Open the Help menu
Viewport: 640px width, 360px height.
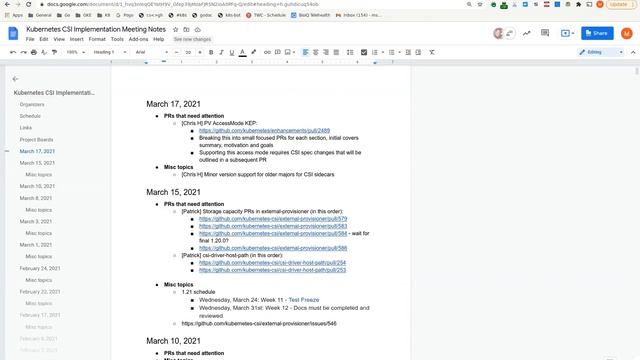pos(158,39)
